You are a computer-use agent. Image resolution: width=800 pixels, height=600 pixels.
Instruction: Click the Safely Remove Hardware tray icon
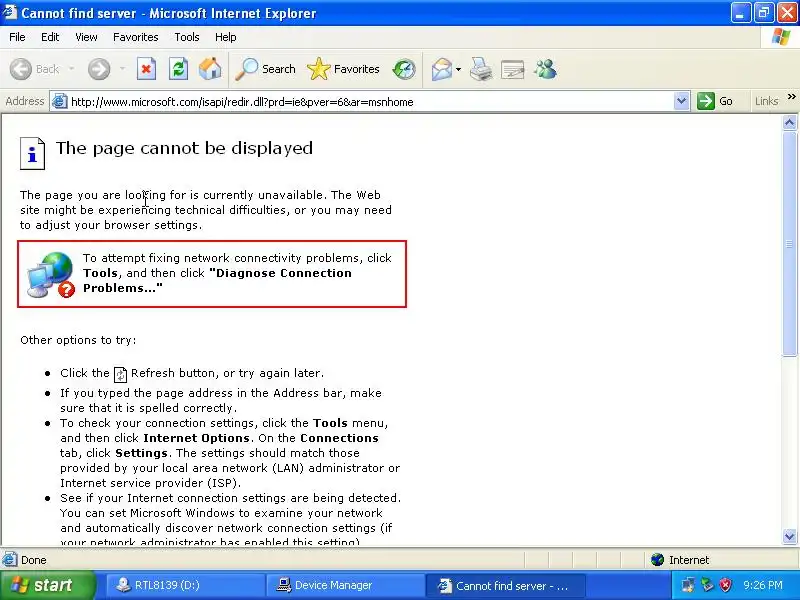click(707, 585)
